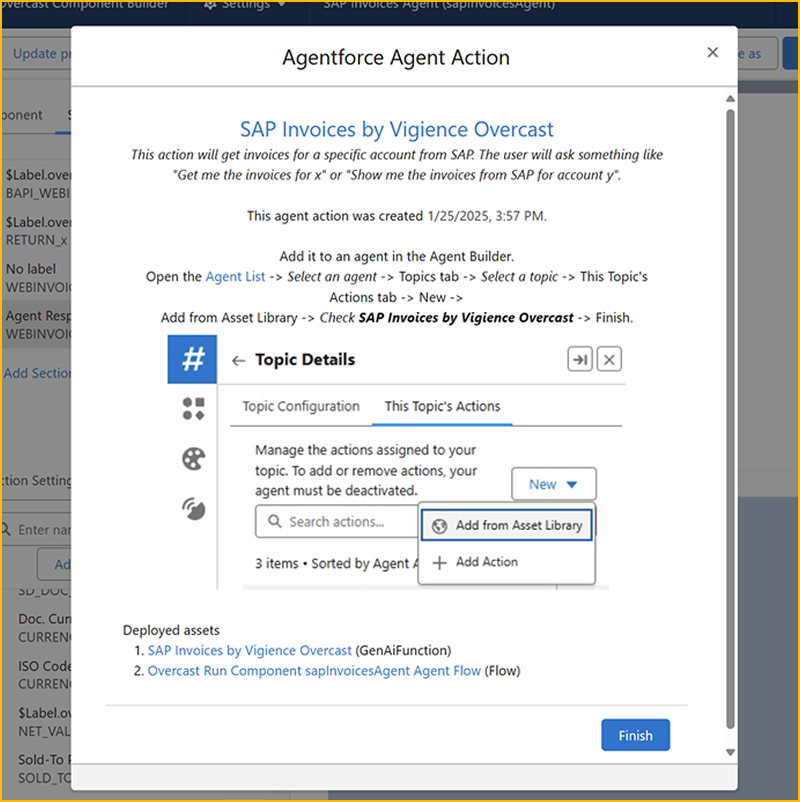Open the color palette icon in sidebar
Viewport: 800px width, 802px height.
193,458
